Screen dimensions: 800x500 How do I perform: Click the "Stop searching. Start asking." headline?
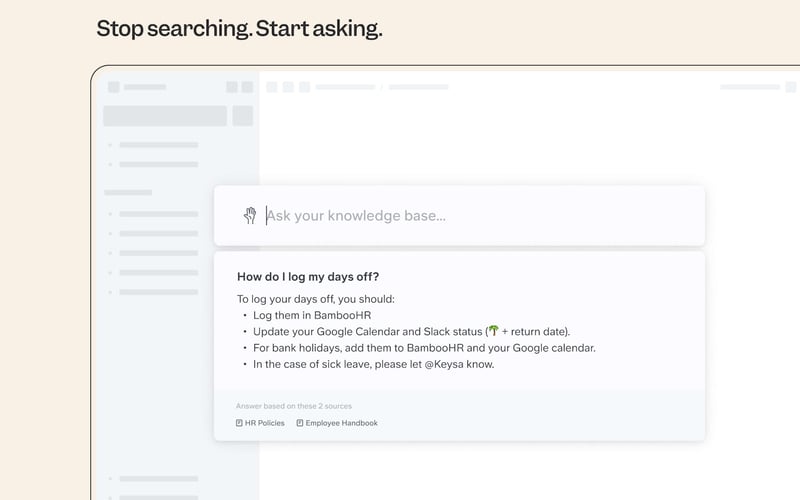(x=239, y=28)
